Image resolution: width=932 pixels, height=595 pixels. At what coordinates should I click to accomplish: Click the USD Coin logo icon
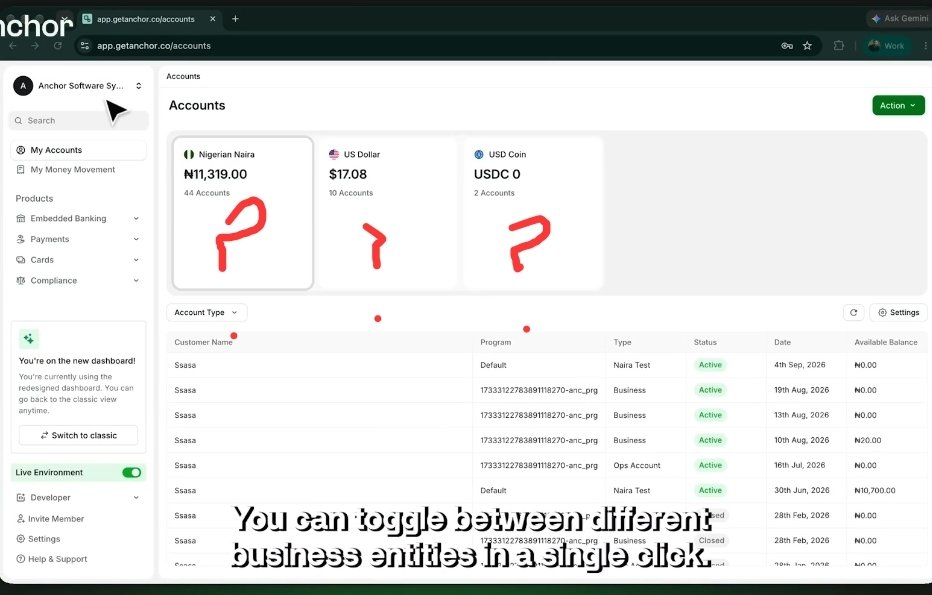pos(479,155)
